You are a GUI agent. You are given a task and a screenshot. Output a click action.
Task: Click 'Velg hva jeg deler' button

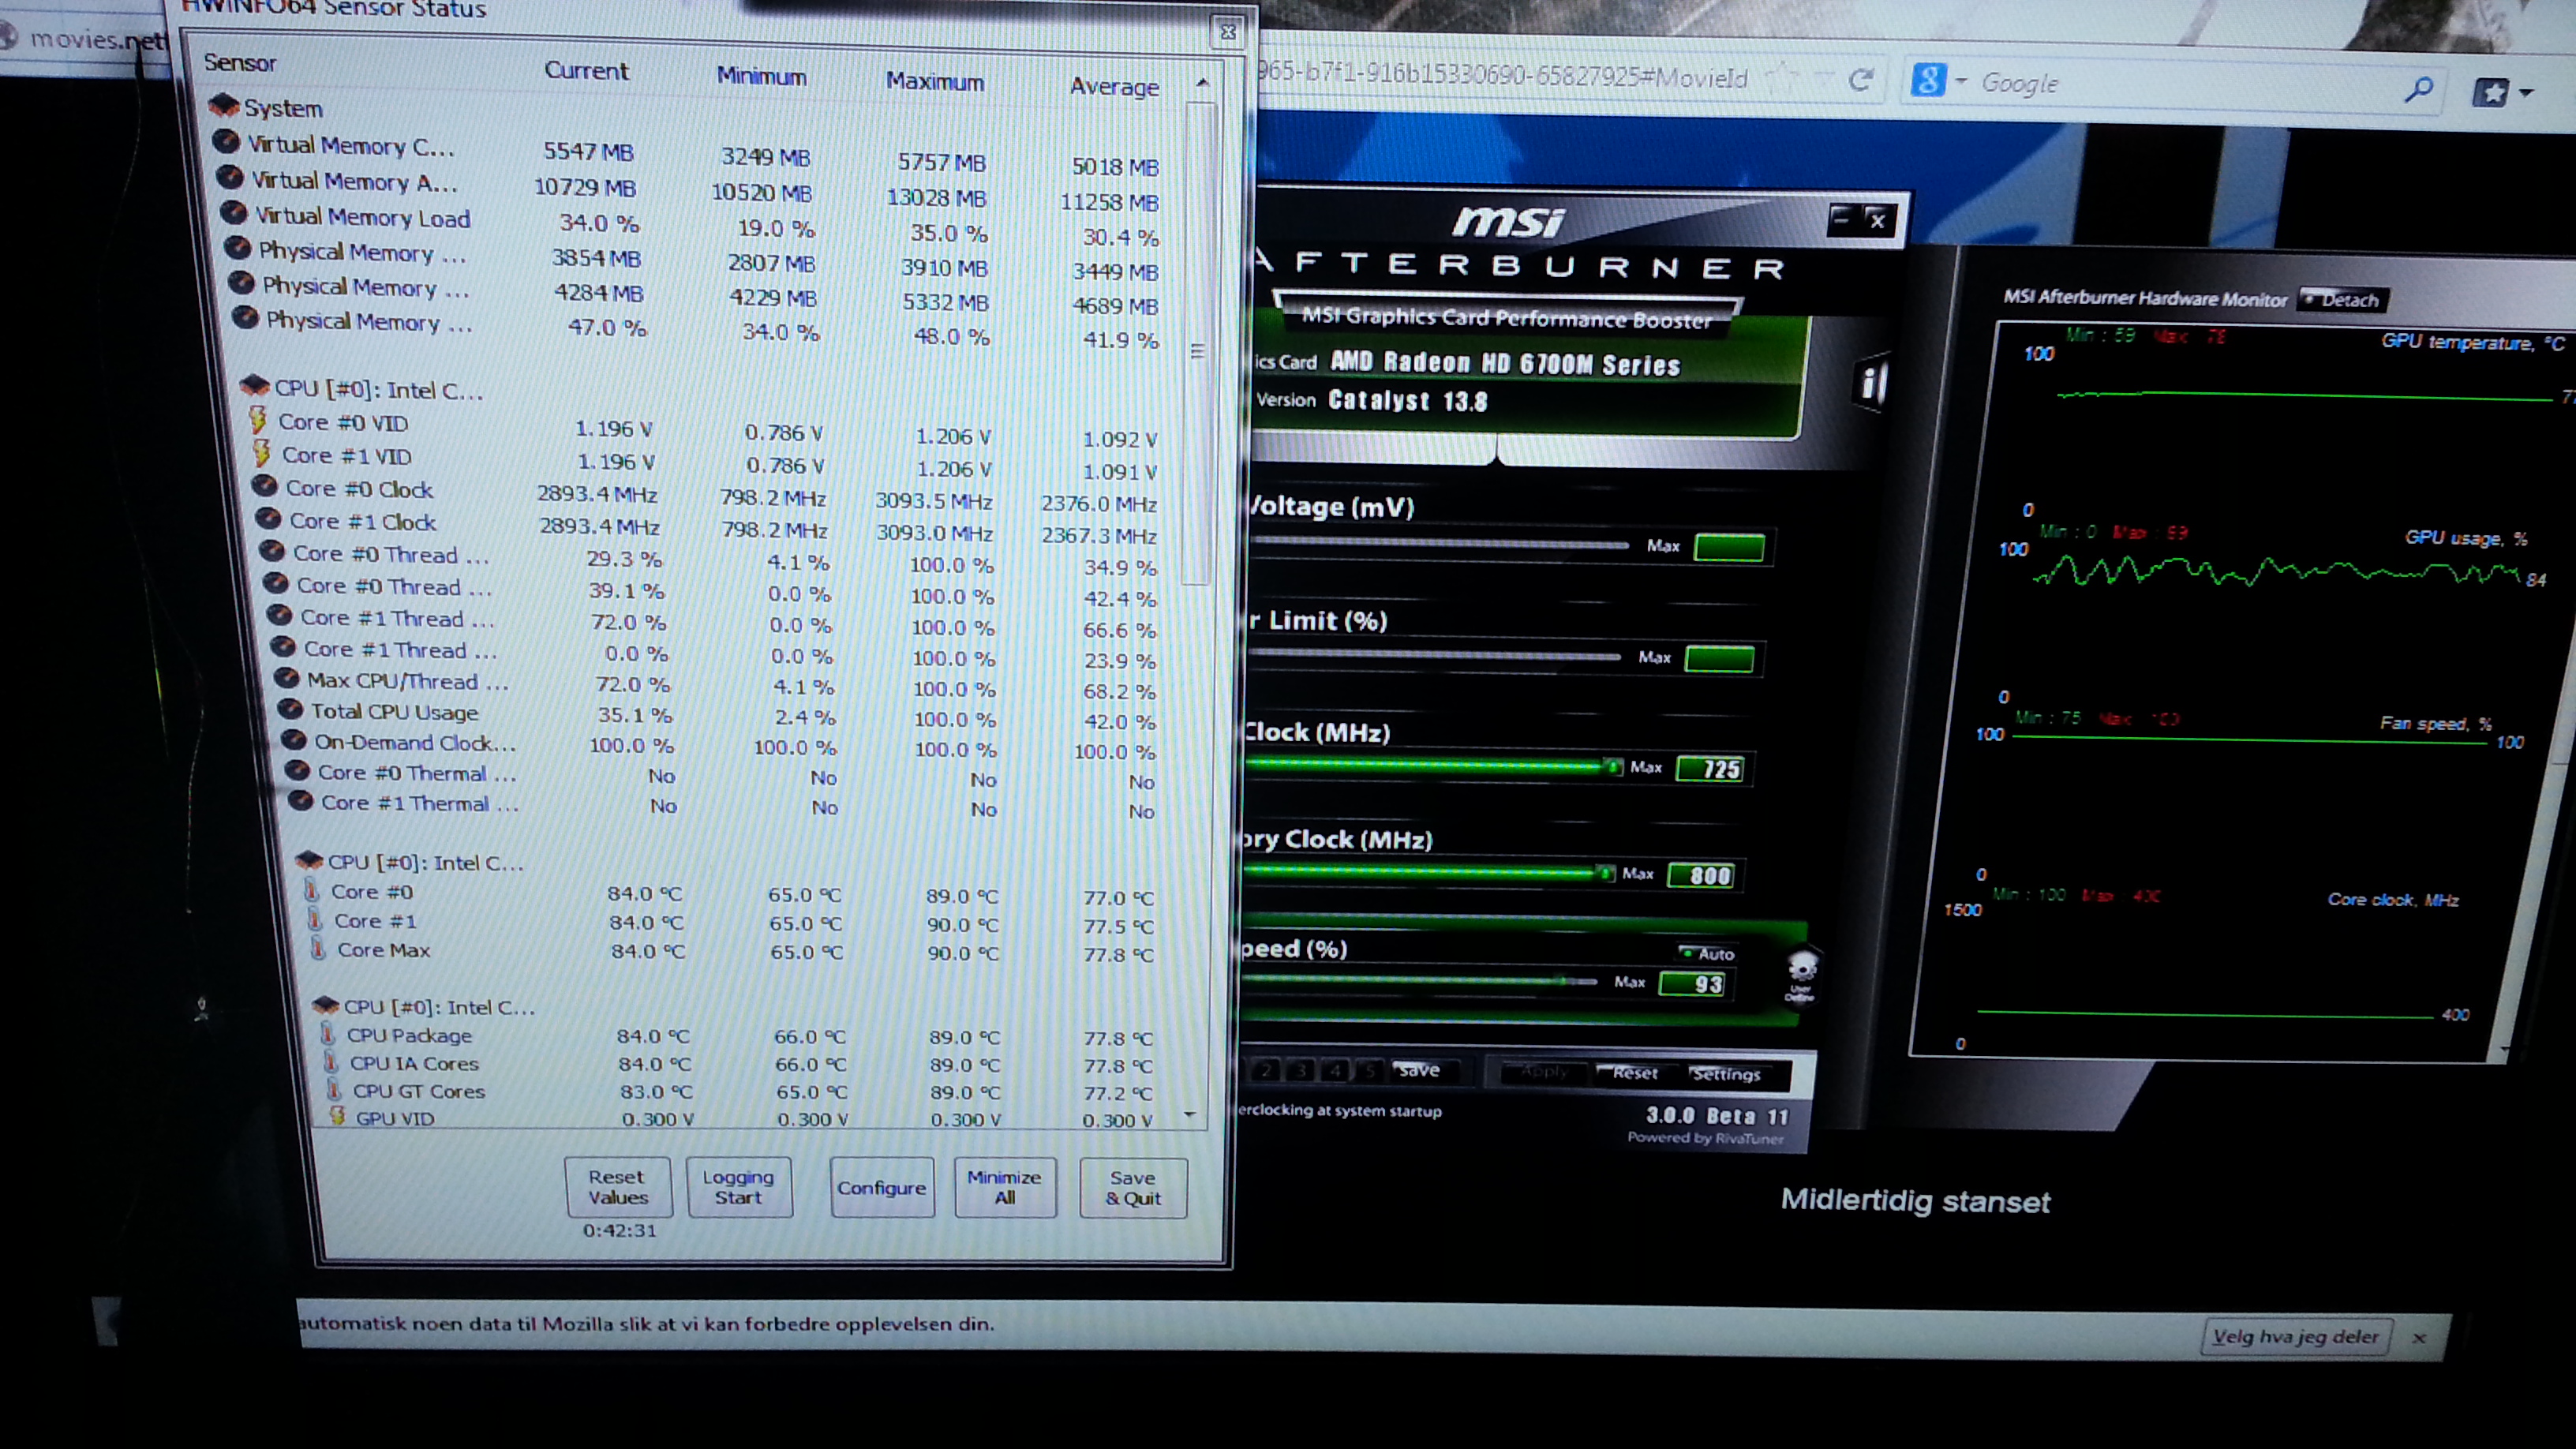(x=2295, y=1335)
